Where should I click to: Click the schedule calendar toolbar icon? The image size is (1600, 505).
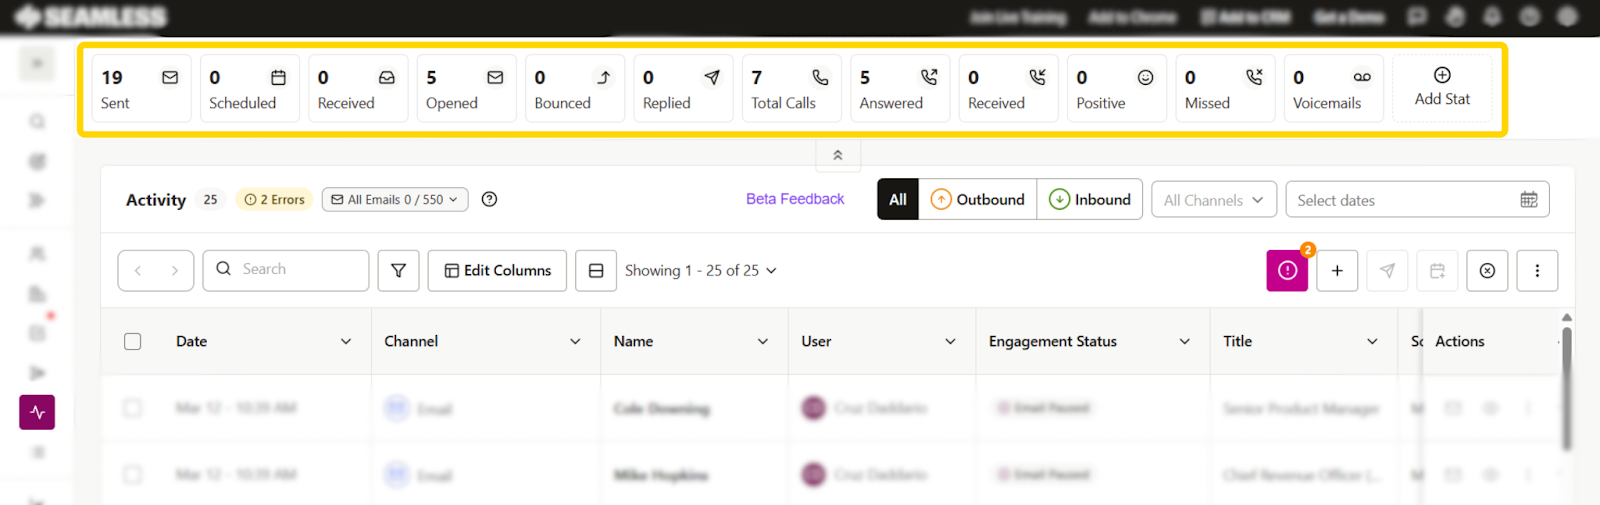click(x=1437, y=271)
